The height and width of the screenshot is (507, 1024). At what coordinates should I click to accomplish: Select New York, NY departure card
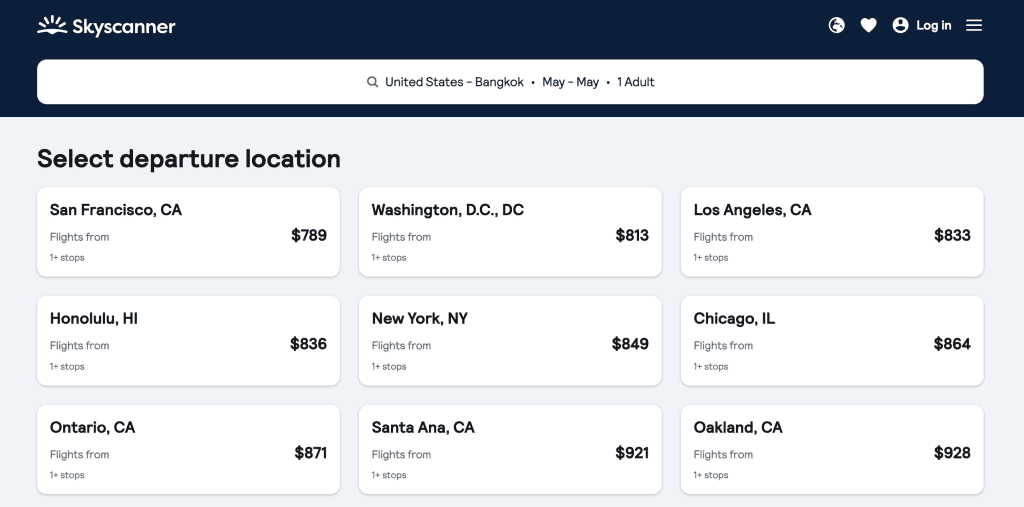[x=510, y=340]
